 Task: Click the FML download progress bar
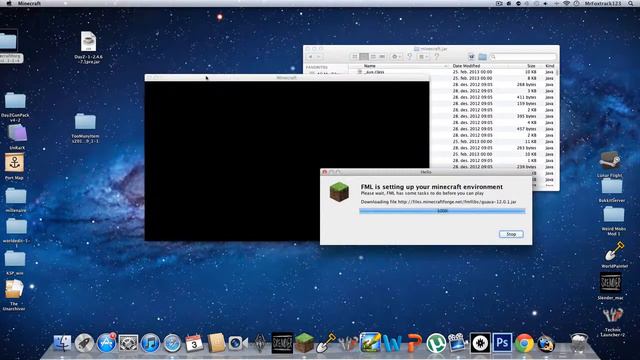(x=442, y=211)
